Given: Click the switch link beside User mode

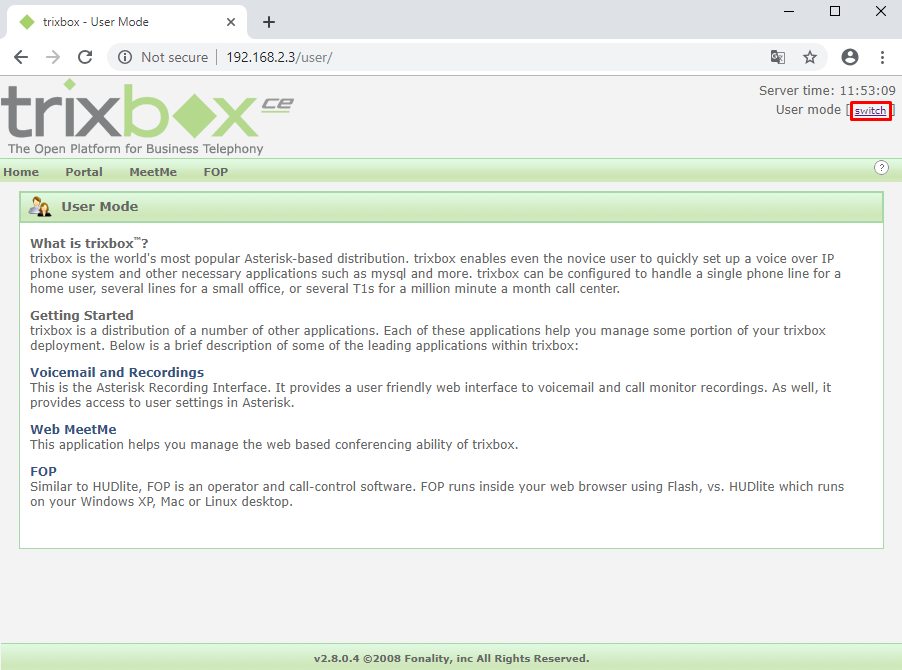Looking at the screenshot, I should point(870,110).
